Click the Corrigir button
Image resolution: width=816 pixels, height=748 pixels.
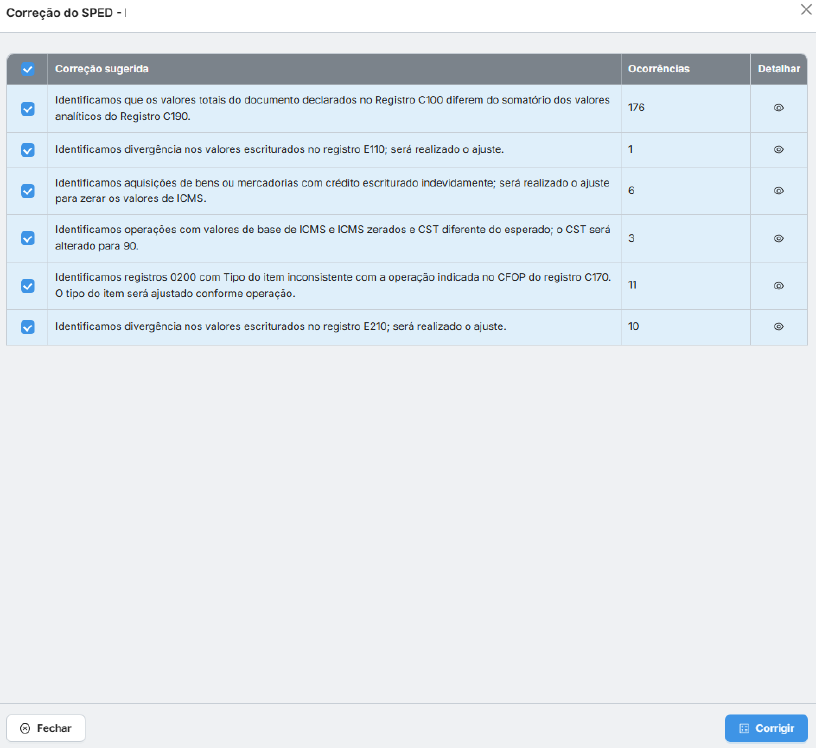(766, 728)
